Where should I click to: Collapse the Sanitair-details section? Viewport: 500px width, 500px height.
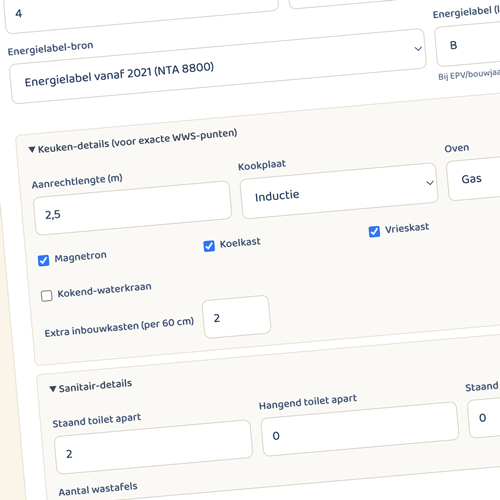point(91,386)
